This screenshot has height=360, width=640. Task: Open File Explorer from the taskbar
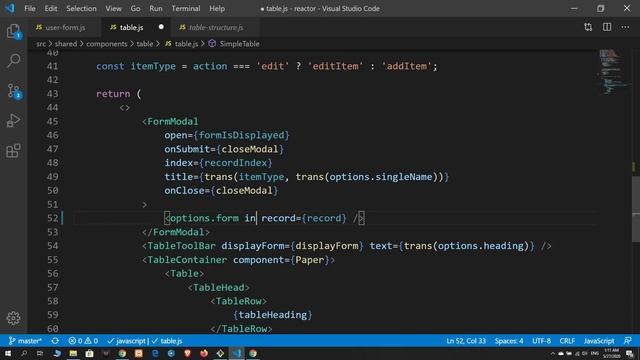tap(73, 353)
